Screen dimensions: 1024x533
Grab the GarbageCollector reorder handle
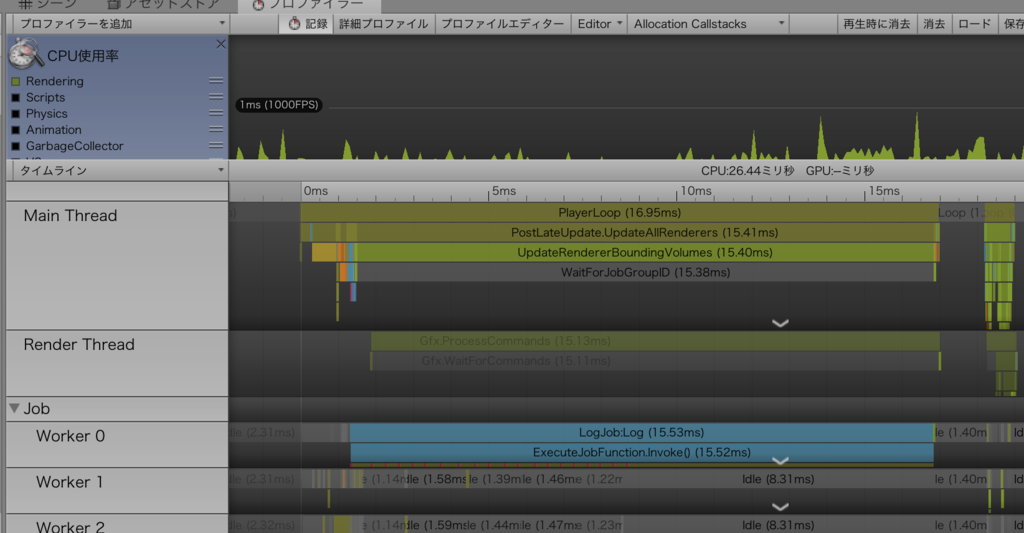pos(216,146)
